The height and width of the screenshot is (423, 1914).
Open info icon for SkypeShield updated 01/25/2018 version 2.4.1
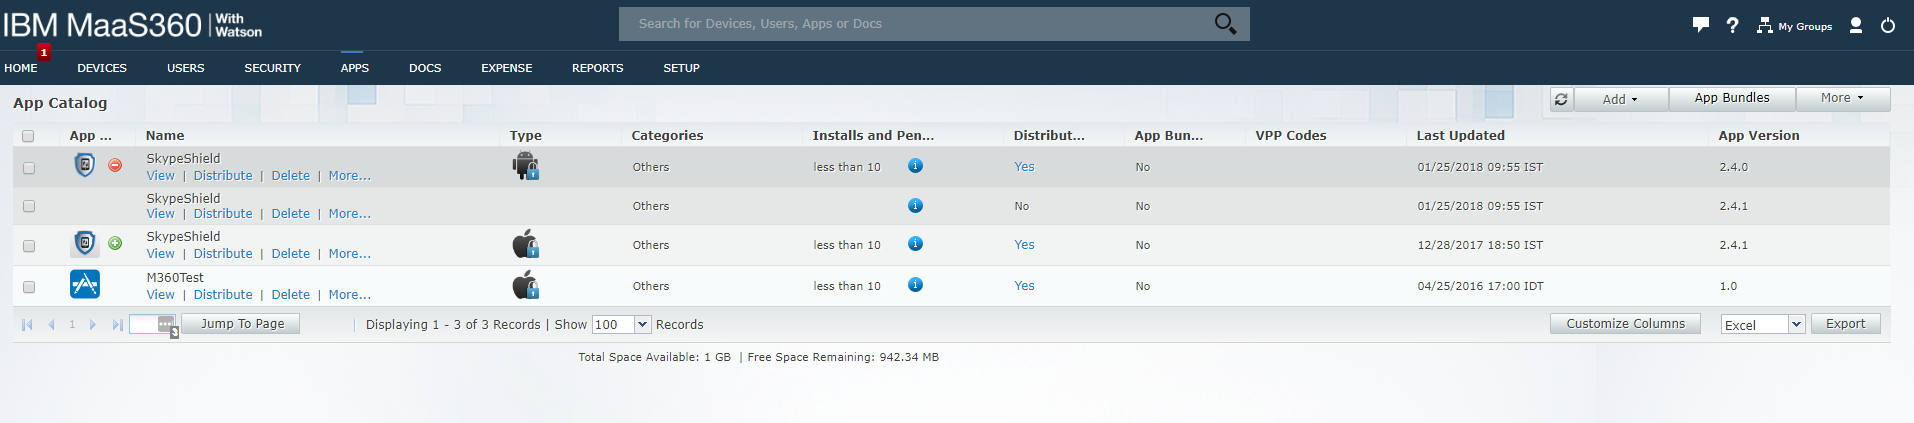pyautogui.click(x=915, y=205)
